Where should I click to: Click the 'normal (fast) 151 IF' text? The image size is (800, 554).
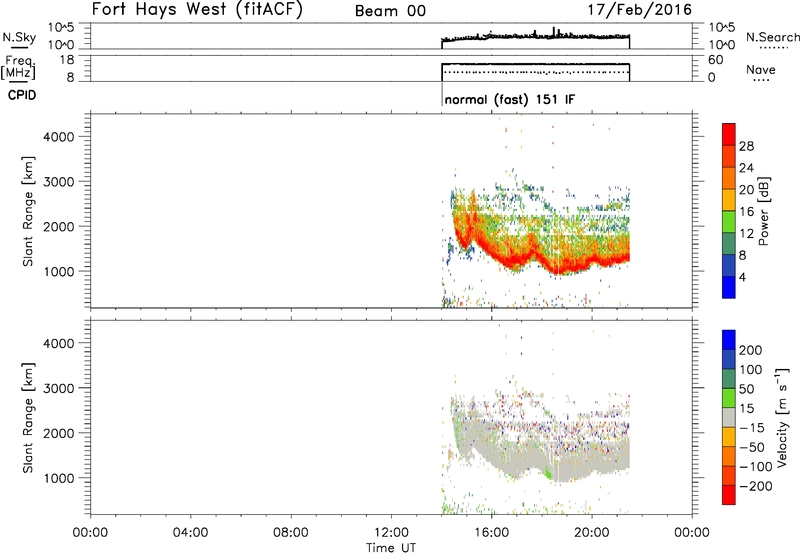[510, 99]
